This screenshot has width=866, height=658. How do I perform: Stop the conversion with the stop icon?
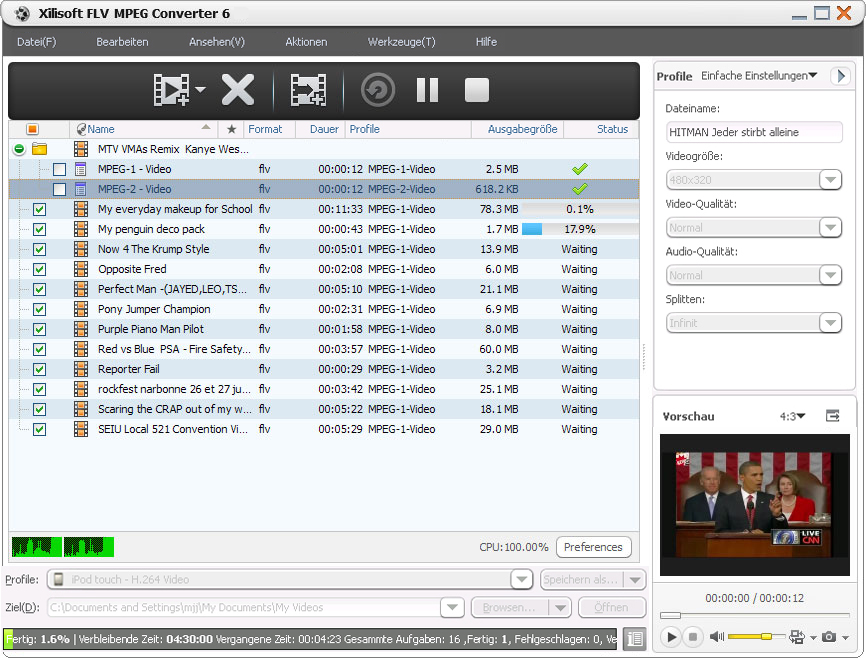[477, 90]
